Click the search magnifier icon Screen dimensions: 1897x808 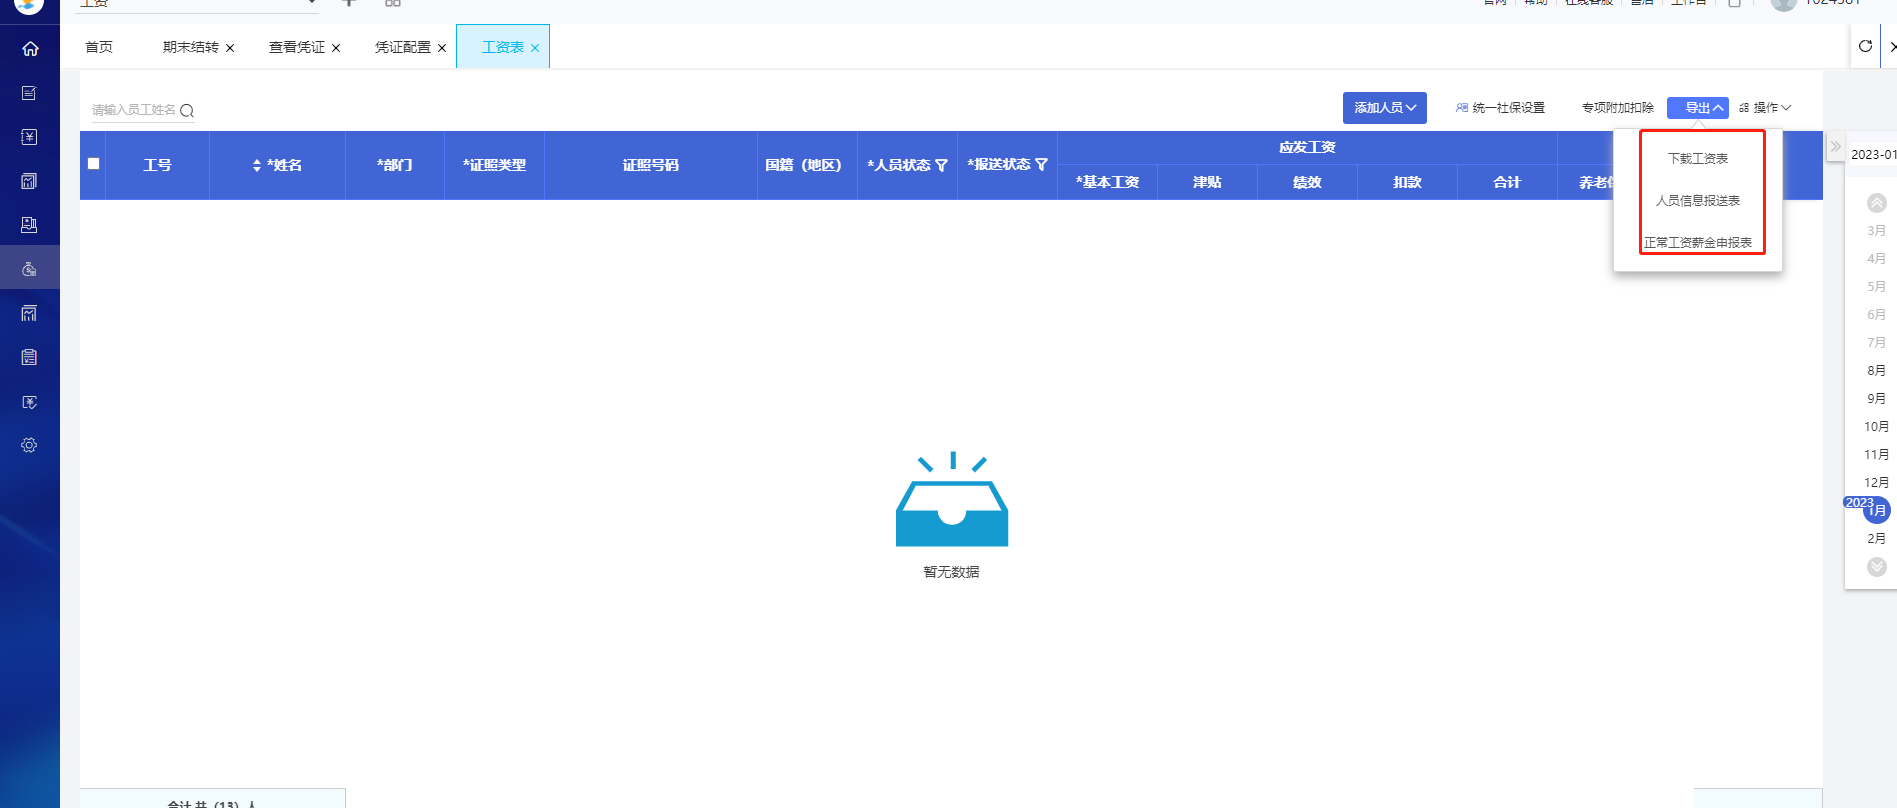coord(187,111)
